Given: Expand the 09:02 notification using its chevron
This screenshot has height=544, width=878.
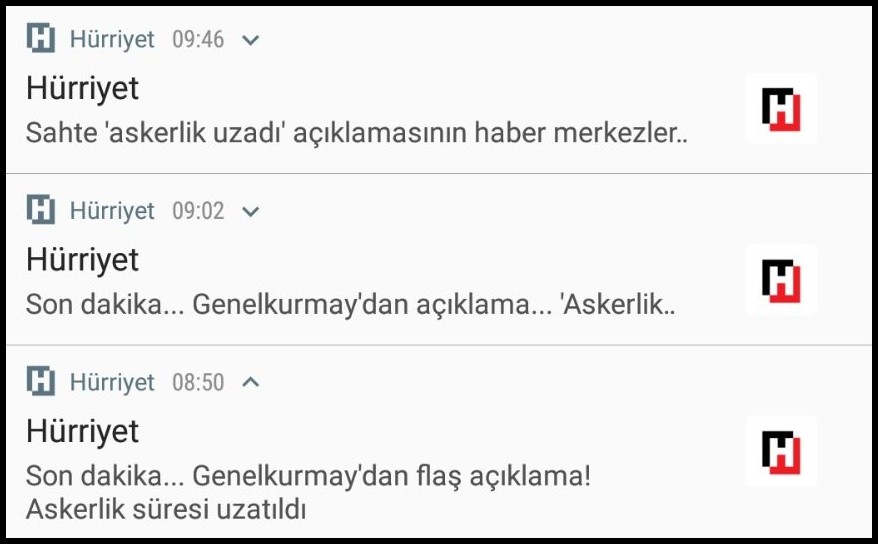Looking at the screenshot, I should point(251,211).
